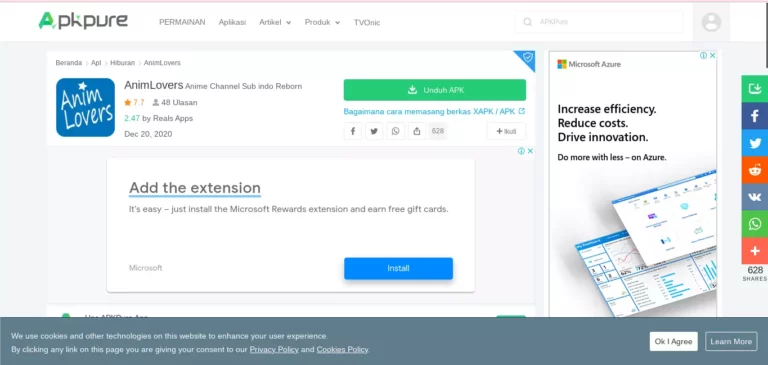Image resolution: width=768 pixels, height=365 pixels.
Task: Click the Learn More cookie button
Action: coord(731,341)
